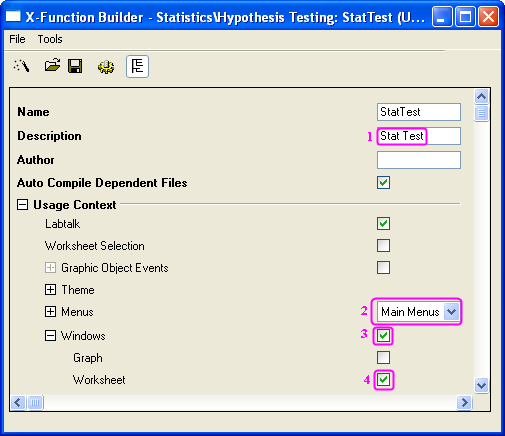
Task: Expand the Theme node
Action: [50, 290]
